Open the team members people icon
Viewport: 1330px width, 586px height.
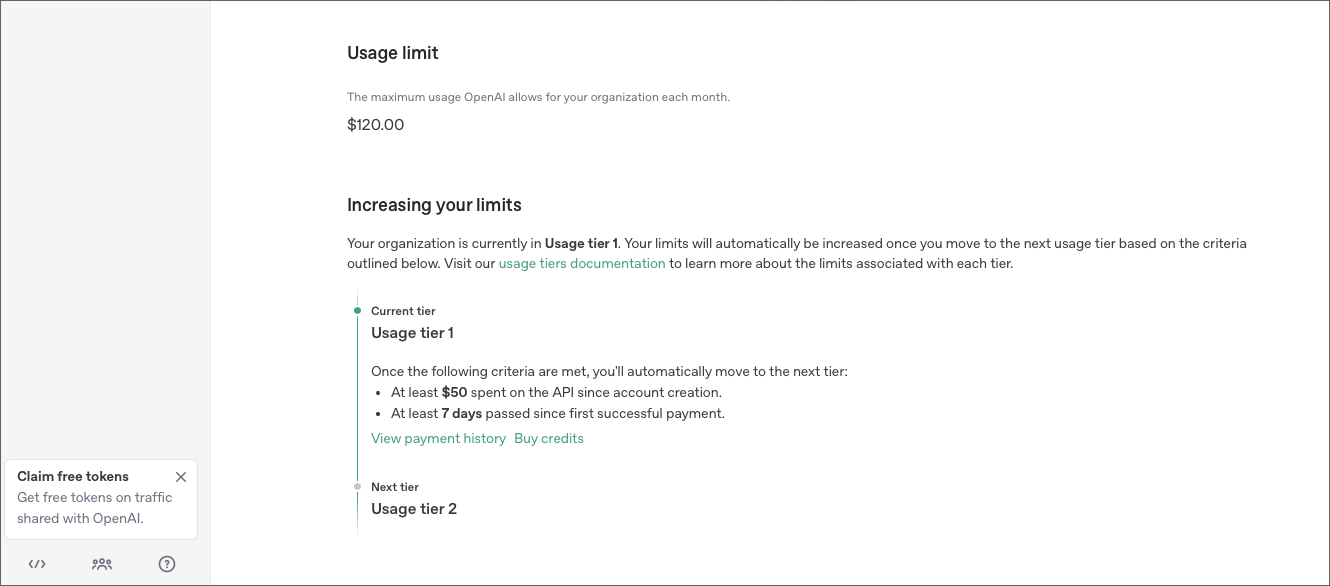coord(102,564)
